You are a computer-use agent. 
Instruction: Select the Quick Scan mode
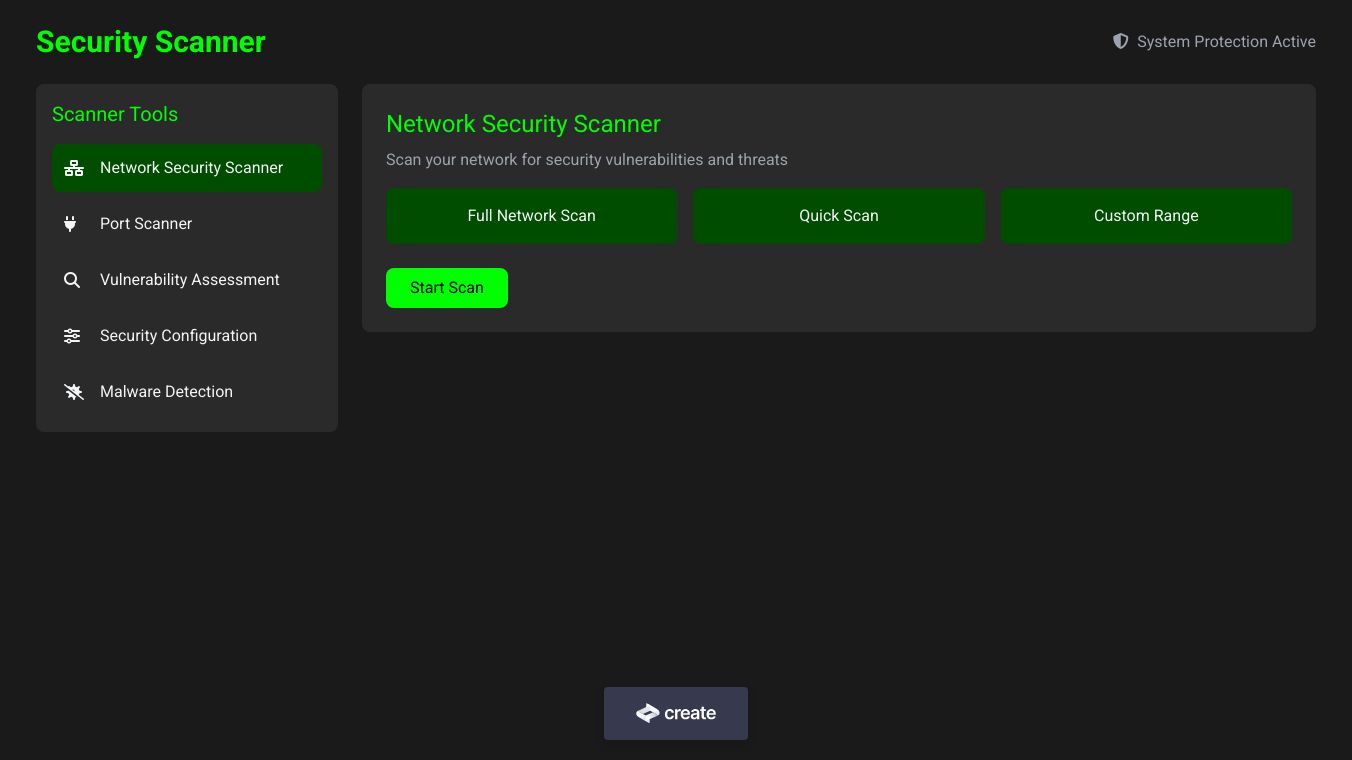point(838,216)
